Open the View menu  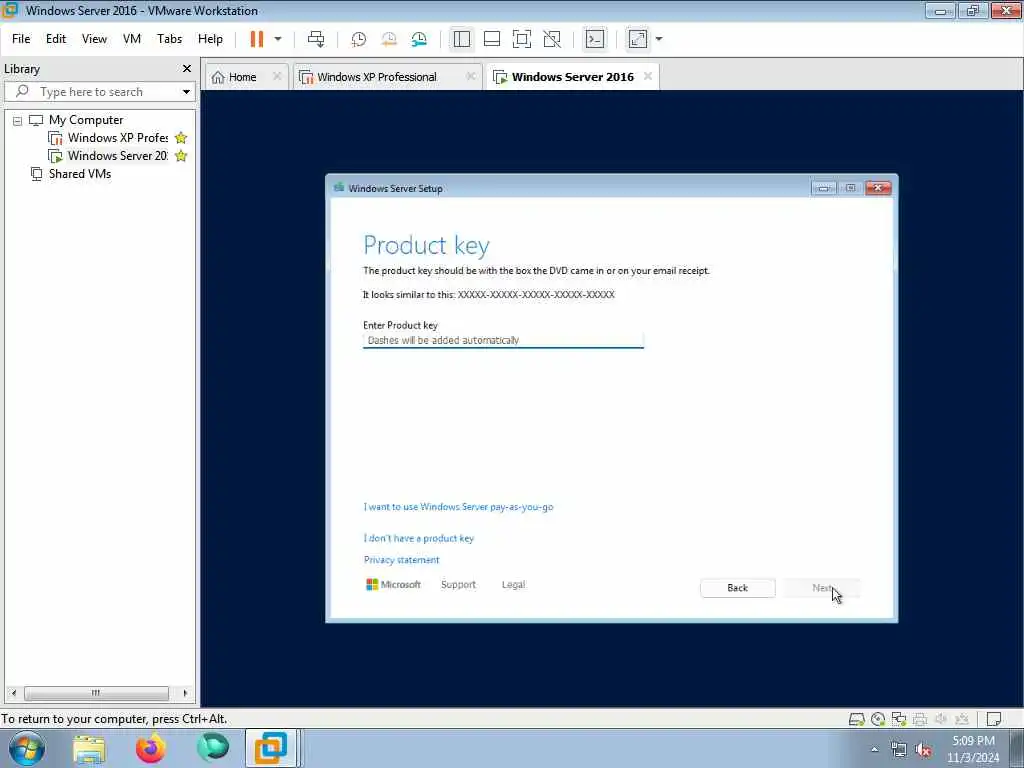(x=94, y=39)
